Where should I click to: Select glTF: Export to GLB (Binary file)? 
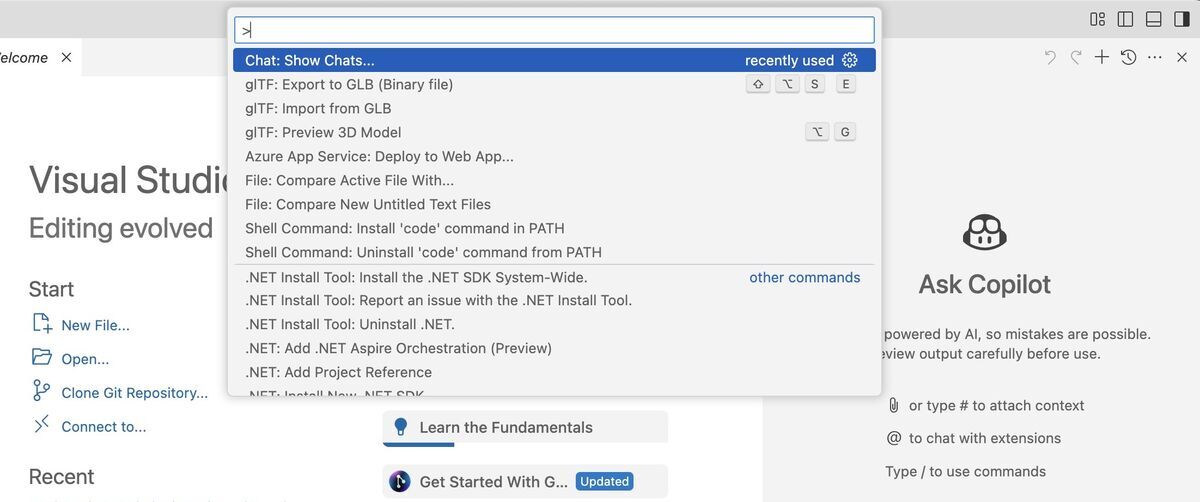[554, 84]
